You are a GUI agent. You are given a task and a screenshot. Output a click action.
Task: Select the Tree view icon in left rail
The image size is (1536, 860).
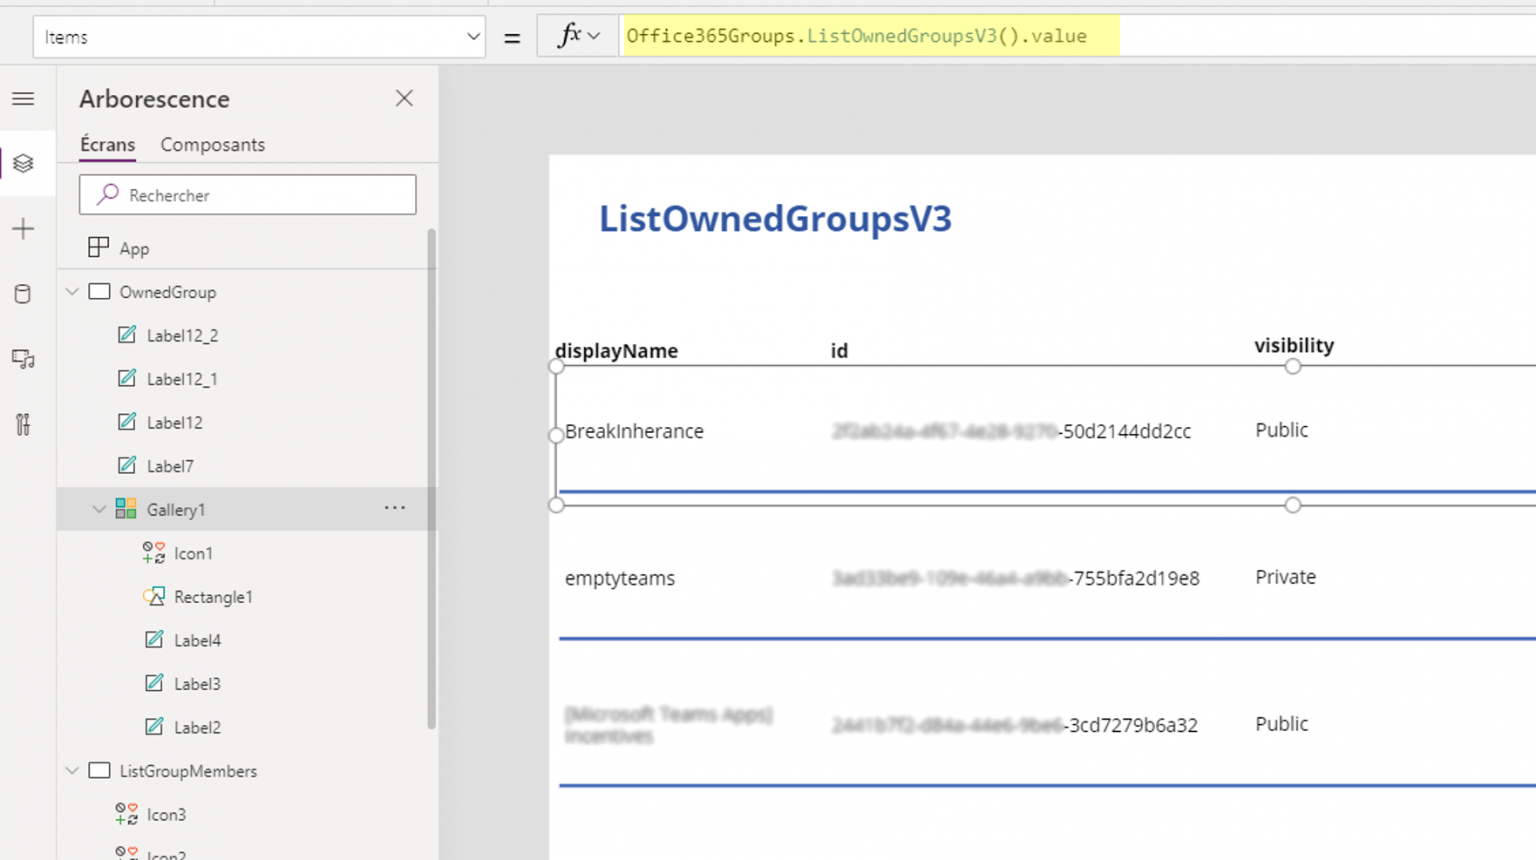pyautogui.click(x=23, y=163)
